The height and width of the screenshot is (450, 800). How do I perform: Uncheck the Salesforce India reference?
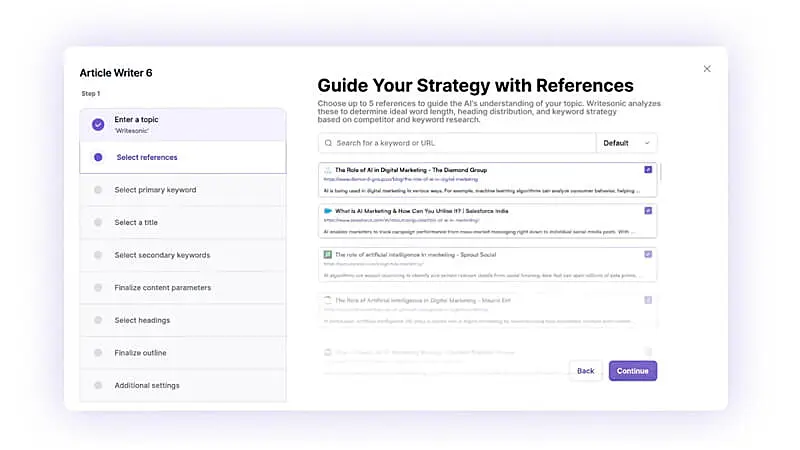tap(648, 211)
